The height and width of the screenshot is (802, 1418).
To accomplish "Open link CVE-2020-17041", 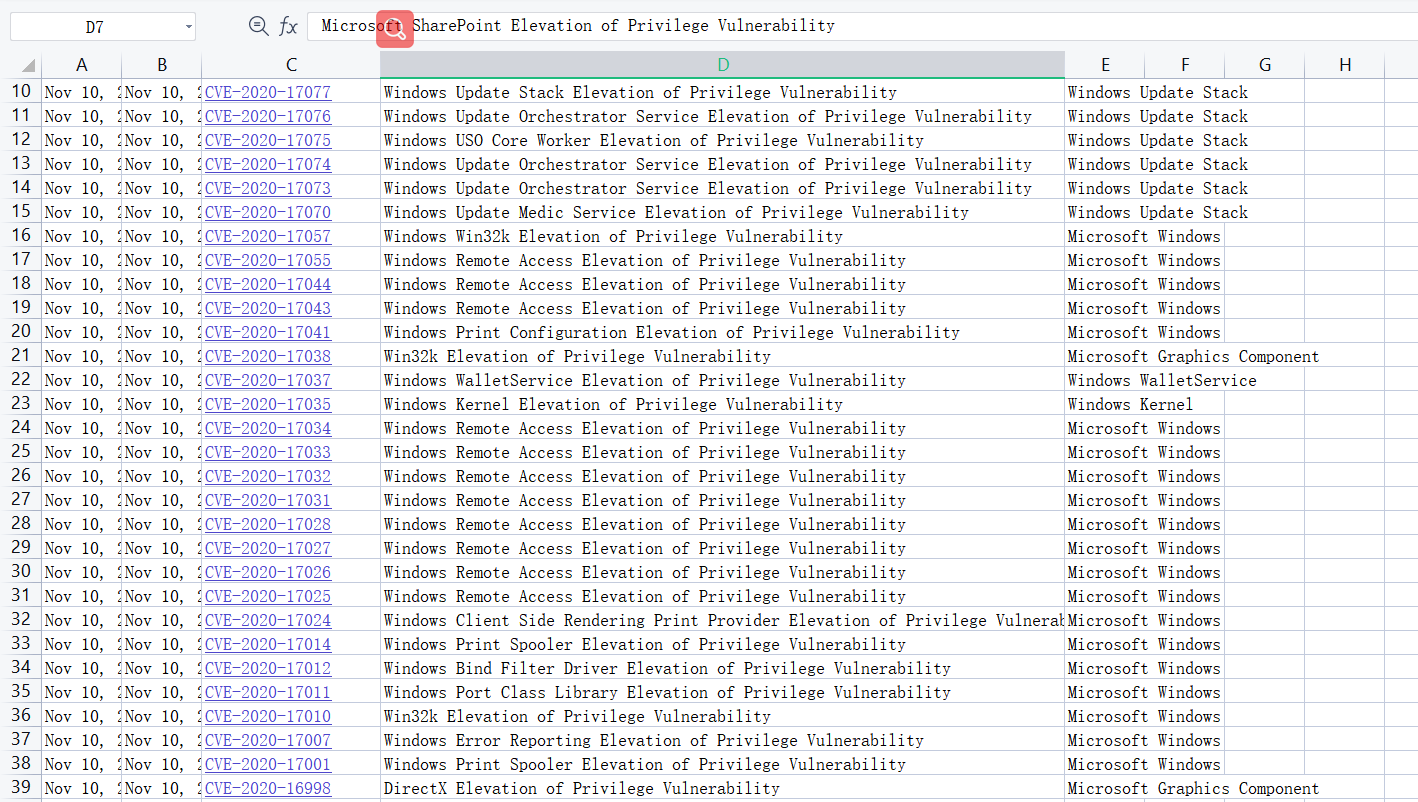I will tap(268, 332).
